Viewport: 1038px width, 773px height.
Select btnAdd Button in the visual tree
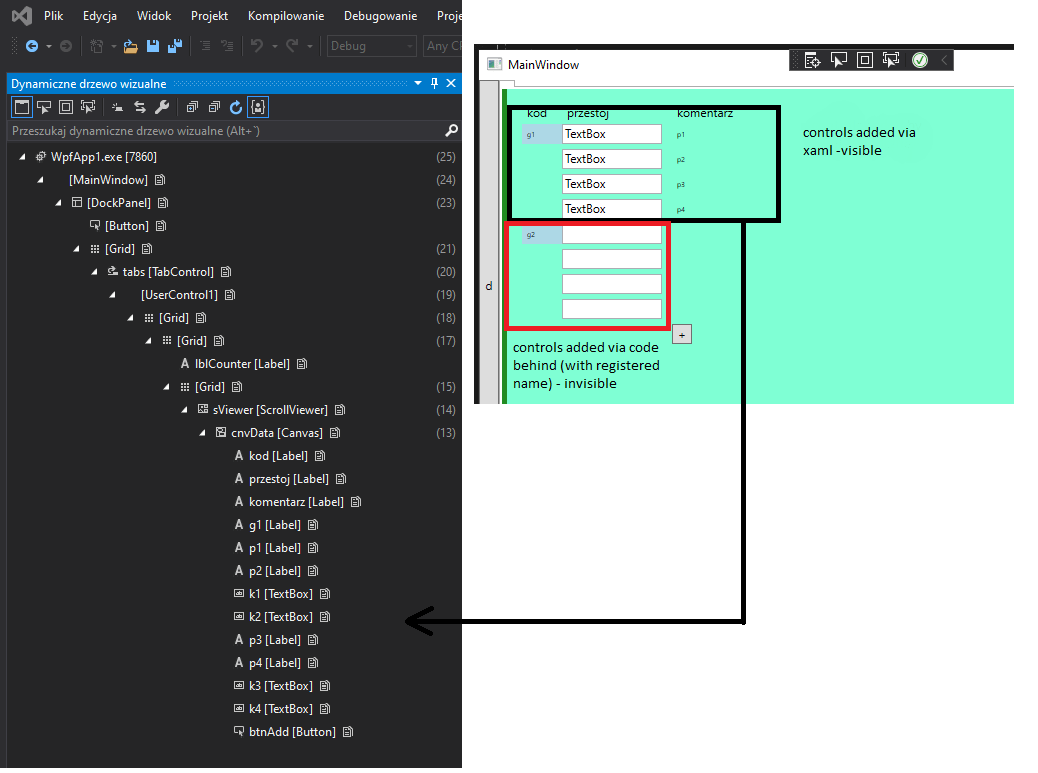point(292,732)
